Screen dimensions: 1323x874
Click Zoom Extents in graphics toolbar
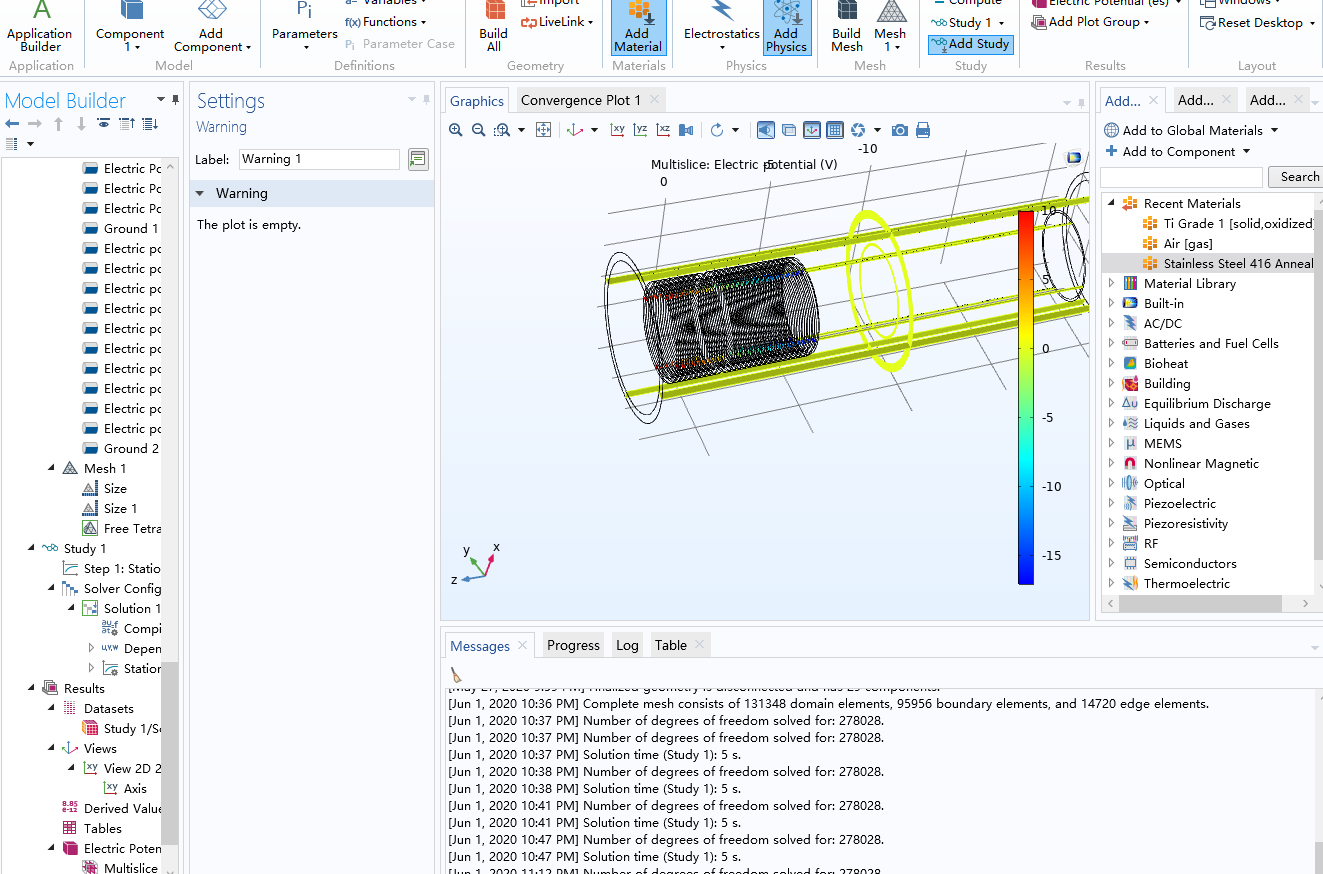coord(544,130)
